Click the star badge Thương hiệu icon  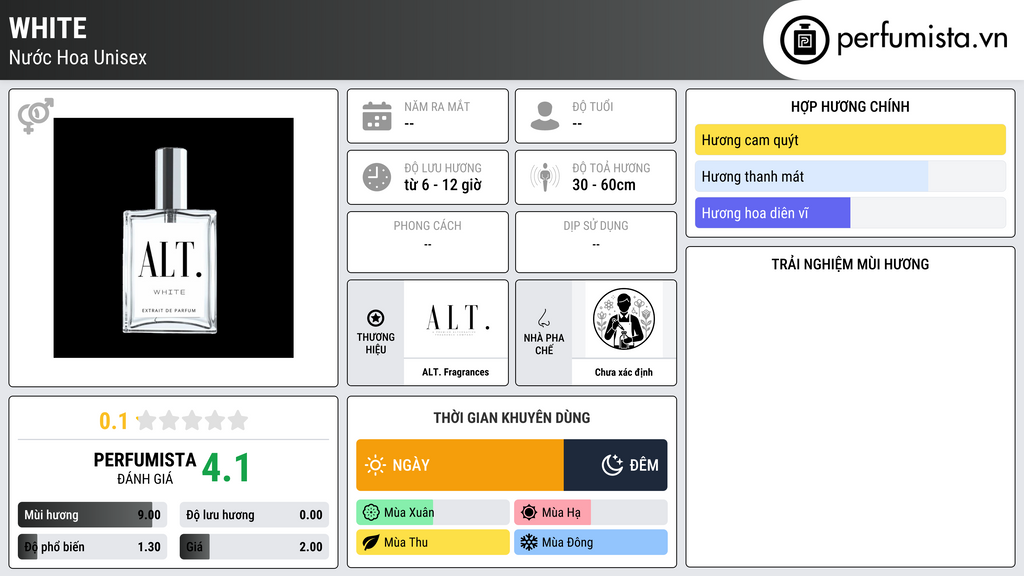(376, 318)
